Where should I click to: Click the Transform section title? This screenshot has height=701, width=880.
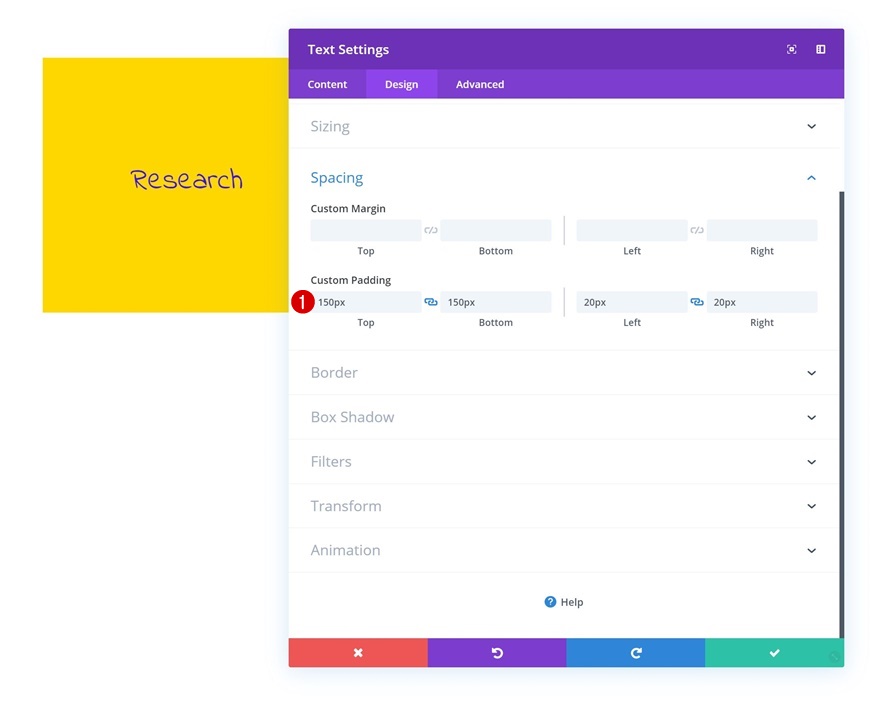tap(346, 506)
